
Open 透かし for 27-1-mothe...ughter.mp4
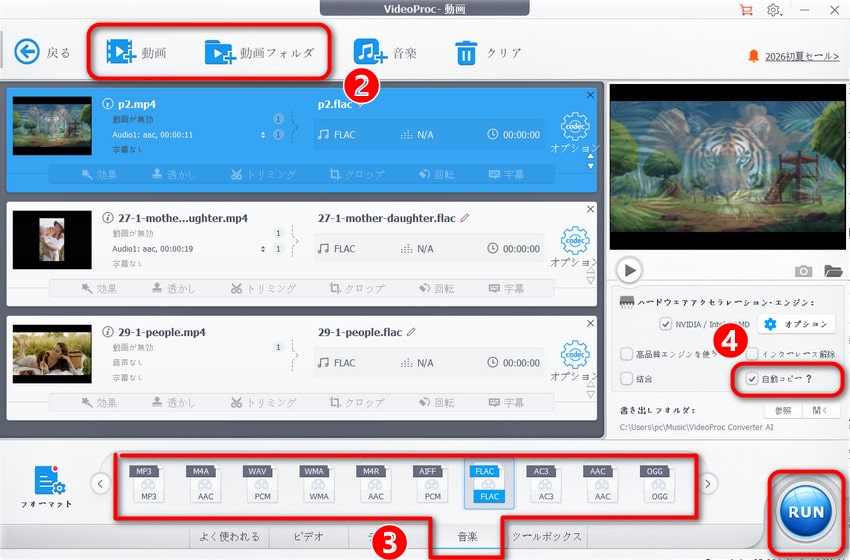[x=172, y=288]
